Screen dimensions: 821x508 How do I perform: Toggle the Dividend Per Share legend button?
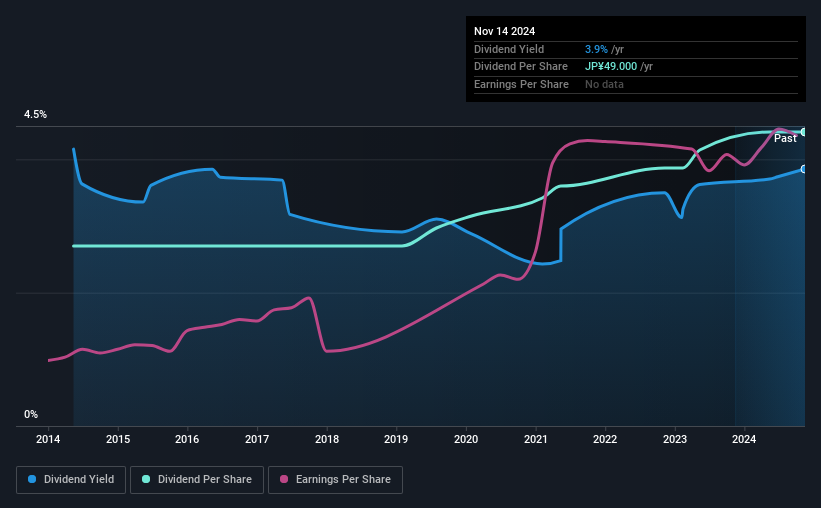pyautogui.click(x=197, y=480)
